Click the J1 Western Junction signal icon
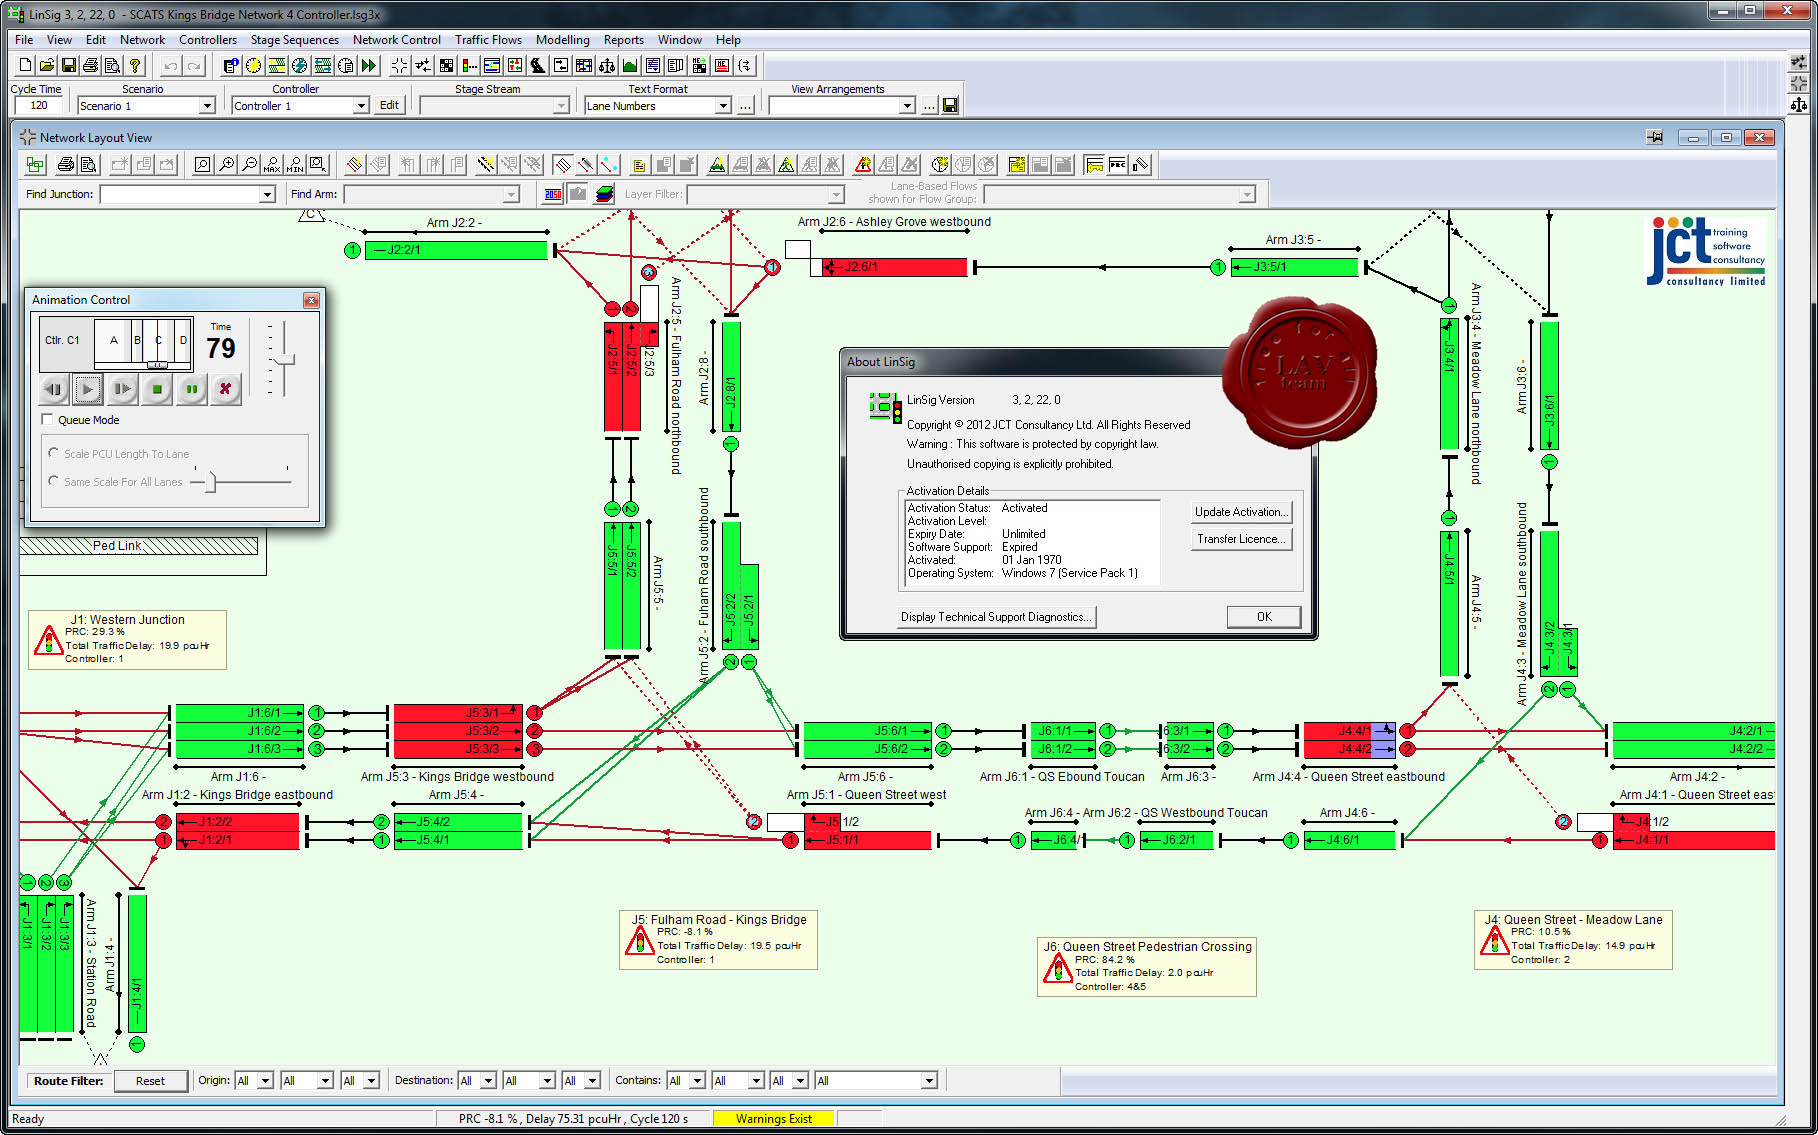Viewport: 1818px width, 1135px height. pos(48,640)
